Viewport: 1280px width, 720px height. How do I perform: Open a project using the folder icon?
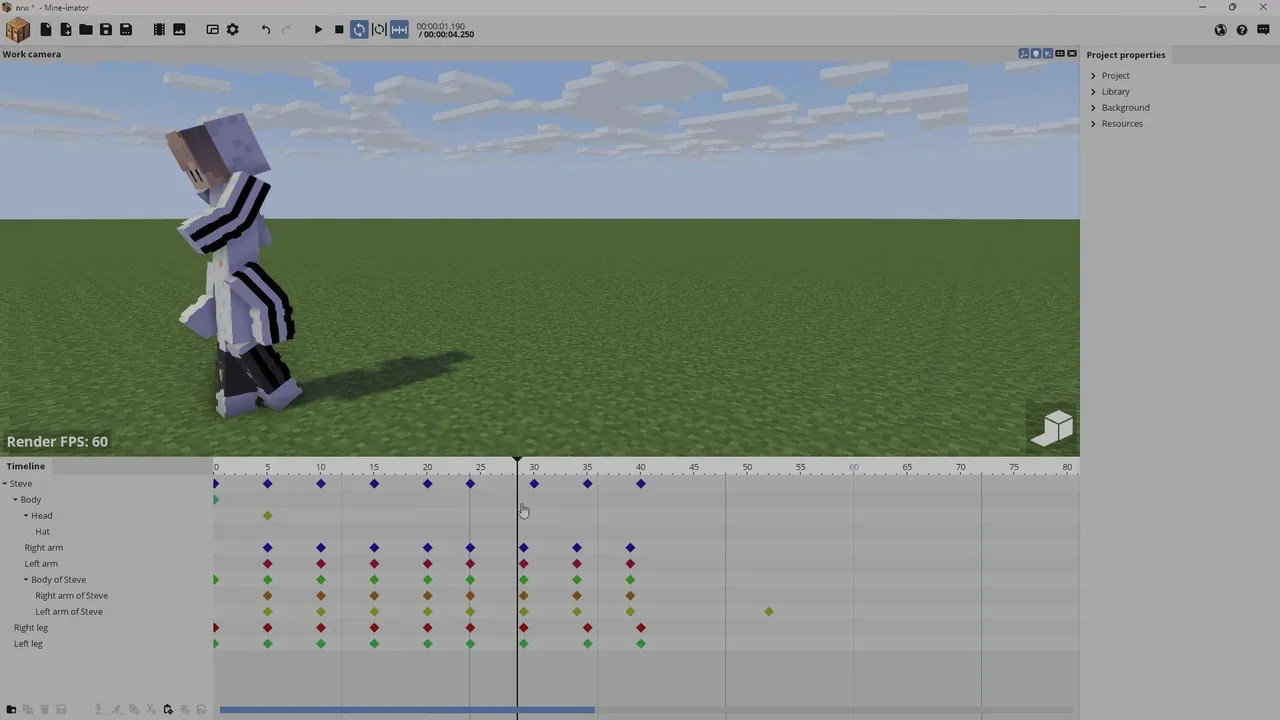click(x=86, y=30)
